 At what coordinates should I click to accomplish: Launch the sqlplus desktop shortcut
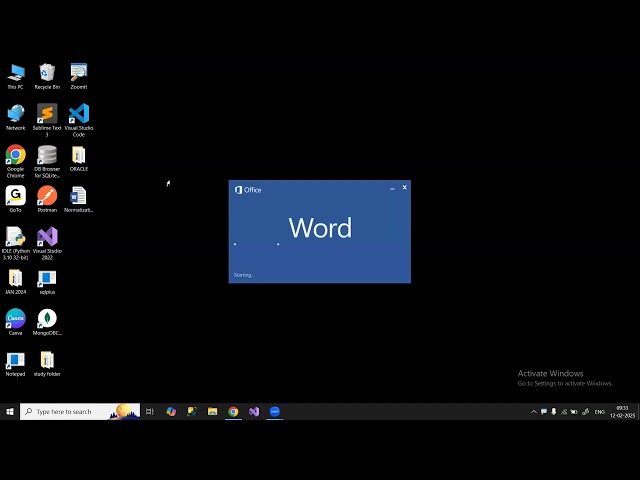click(x=47, y=282)
